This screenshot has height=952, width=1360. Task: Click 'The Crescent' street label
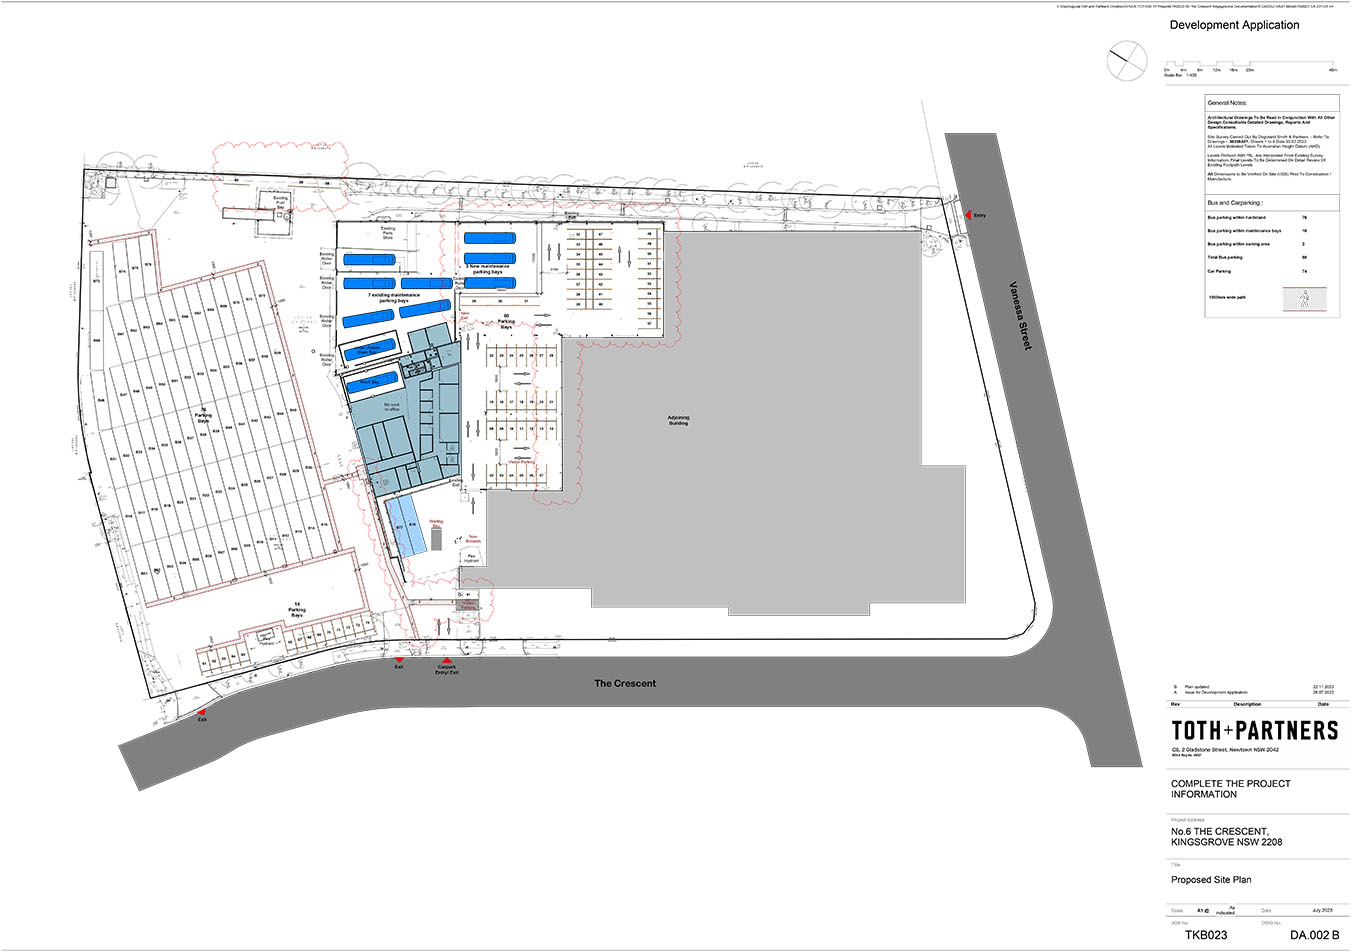(x=625, y=683)
